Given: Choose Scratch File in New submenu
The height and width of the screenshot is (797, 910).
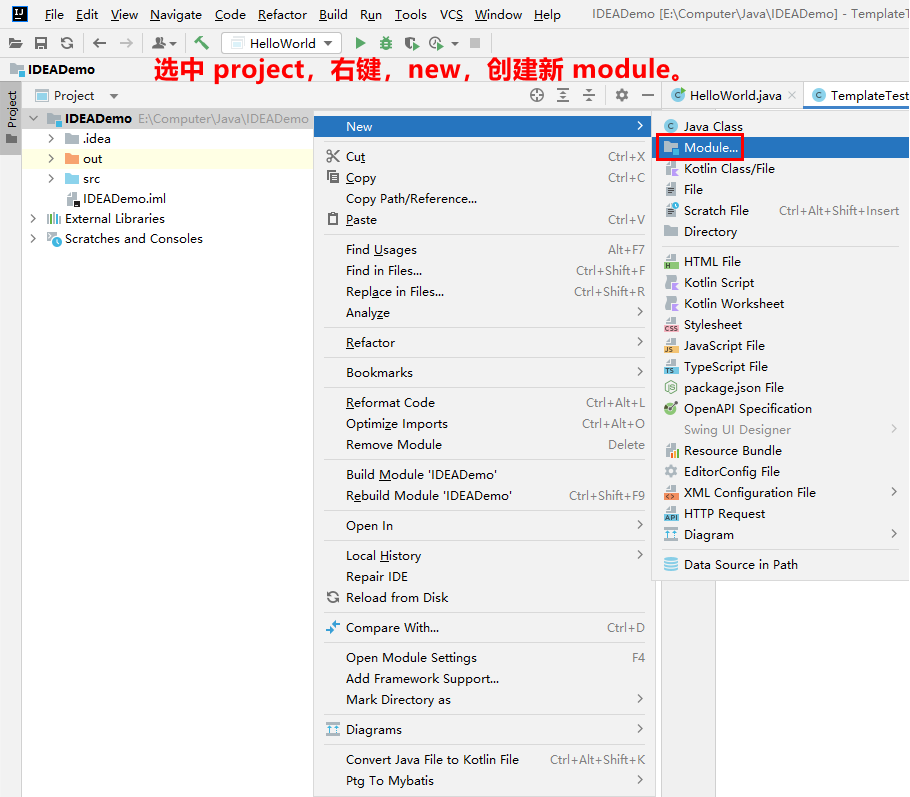Looking at the screenshot, I should [780, 211].
